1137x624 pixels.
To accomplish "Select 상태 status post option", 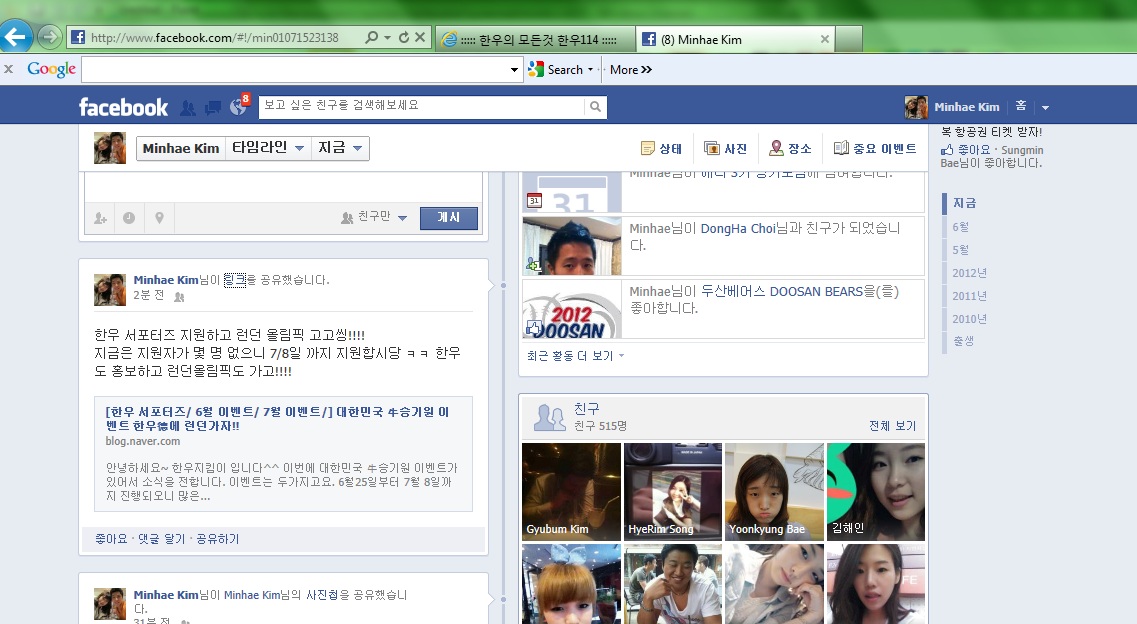I will 661,149.
